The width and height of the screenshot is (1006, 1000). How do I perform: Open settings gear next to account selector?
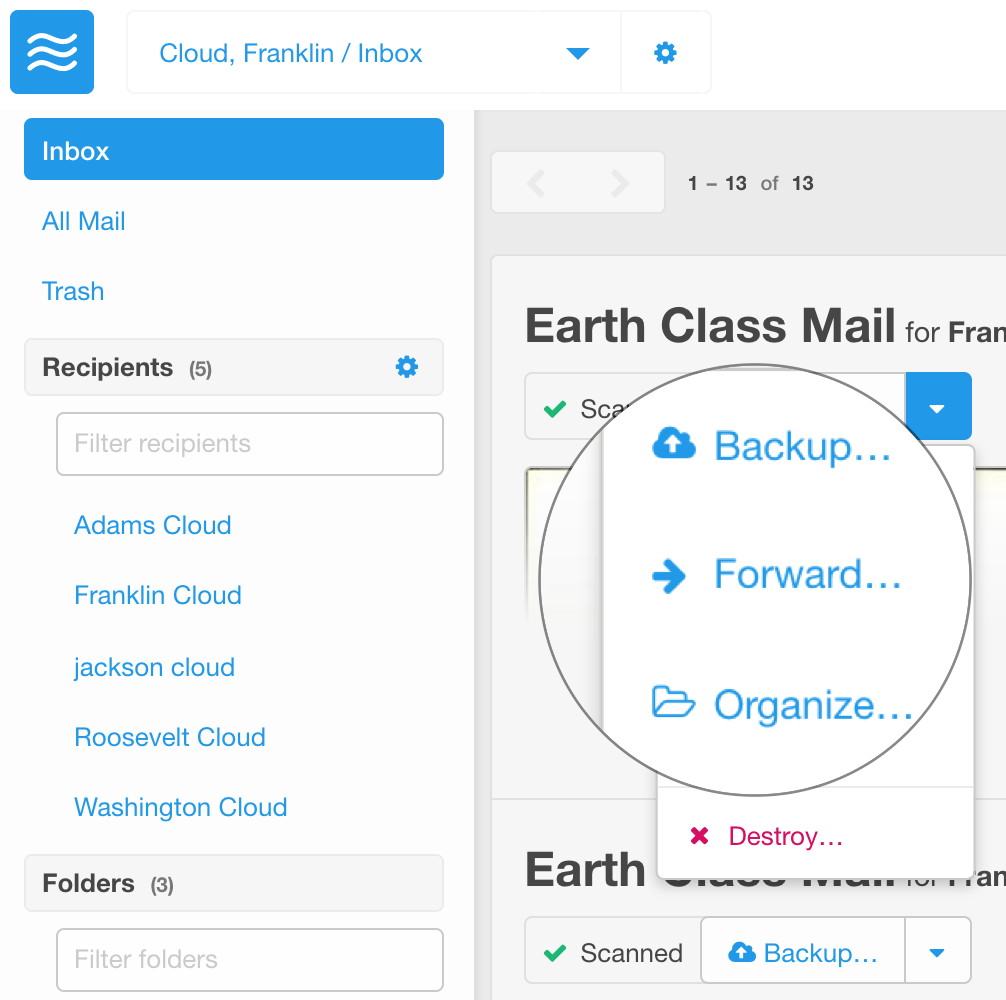pos(665,53)
